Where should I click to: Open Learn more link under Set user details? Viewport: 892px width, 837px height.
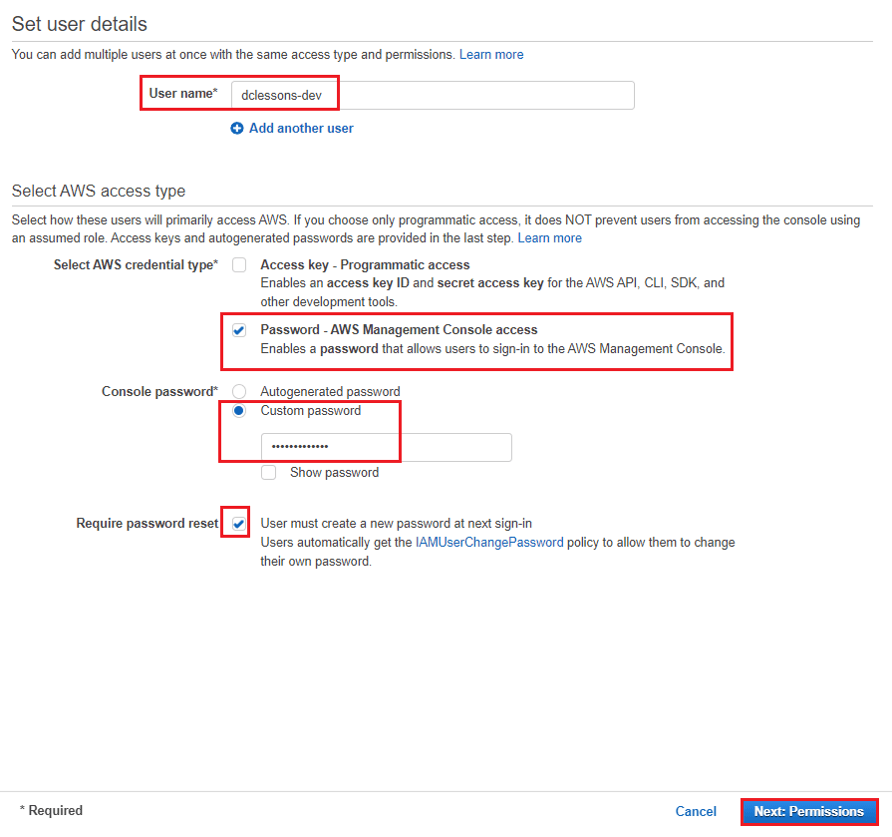point(491,55)
